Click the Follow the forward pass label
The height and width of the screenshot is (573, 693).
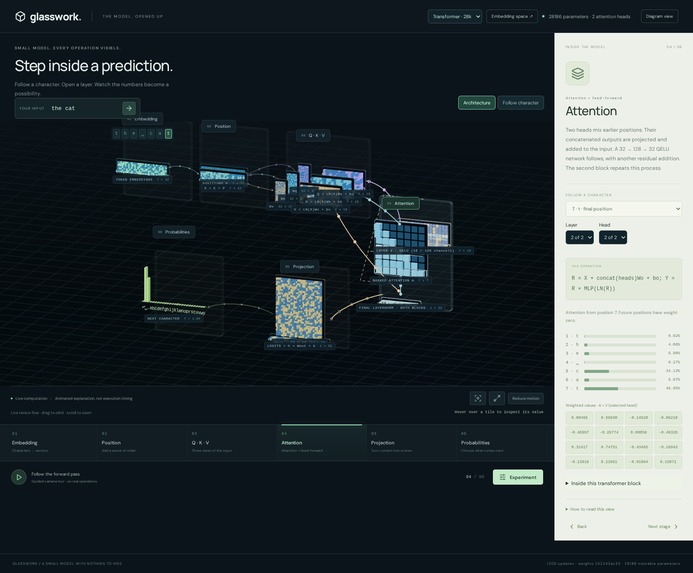(56, 474)
